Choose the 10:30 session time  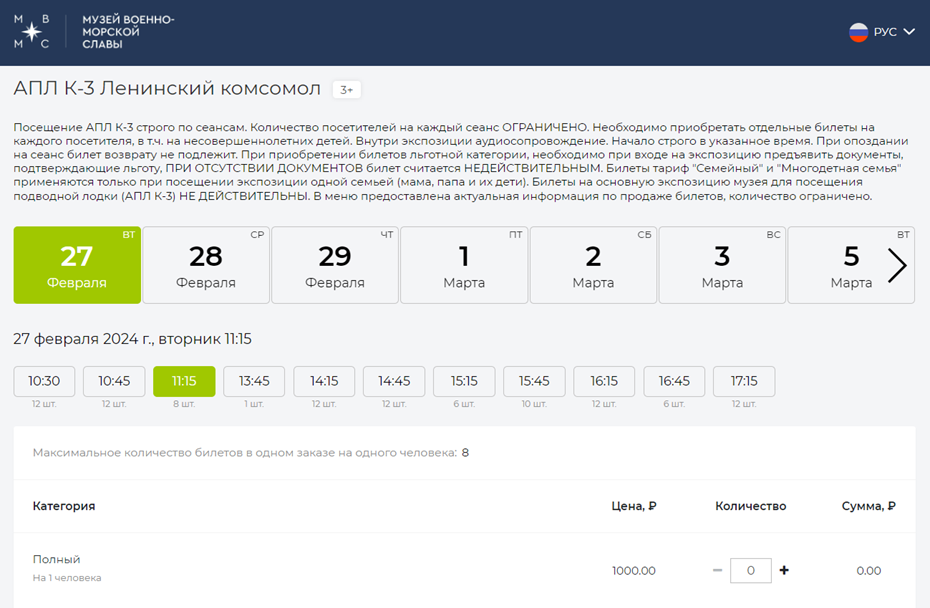[44, 381]
